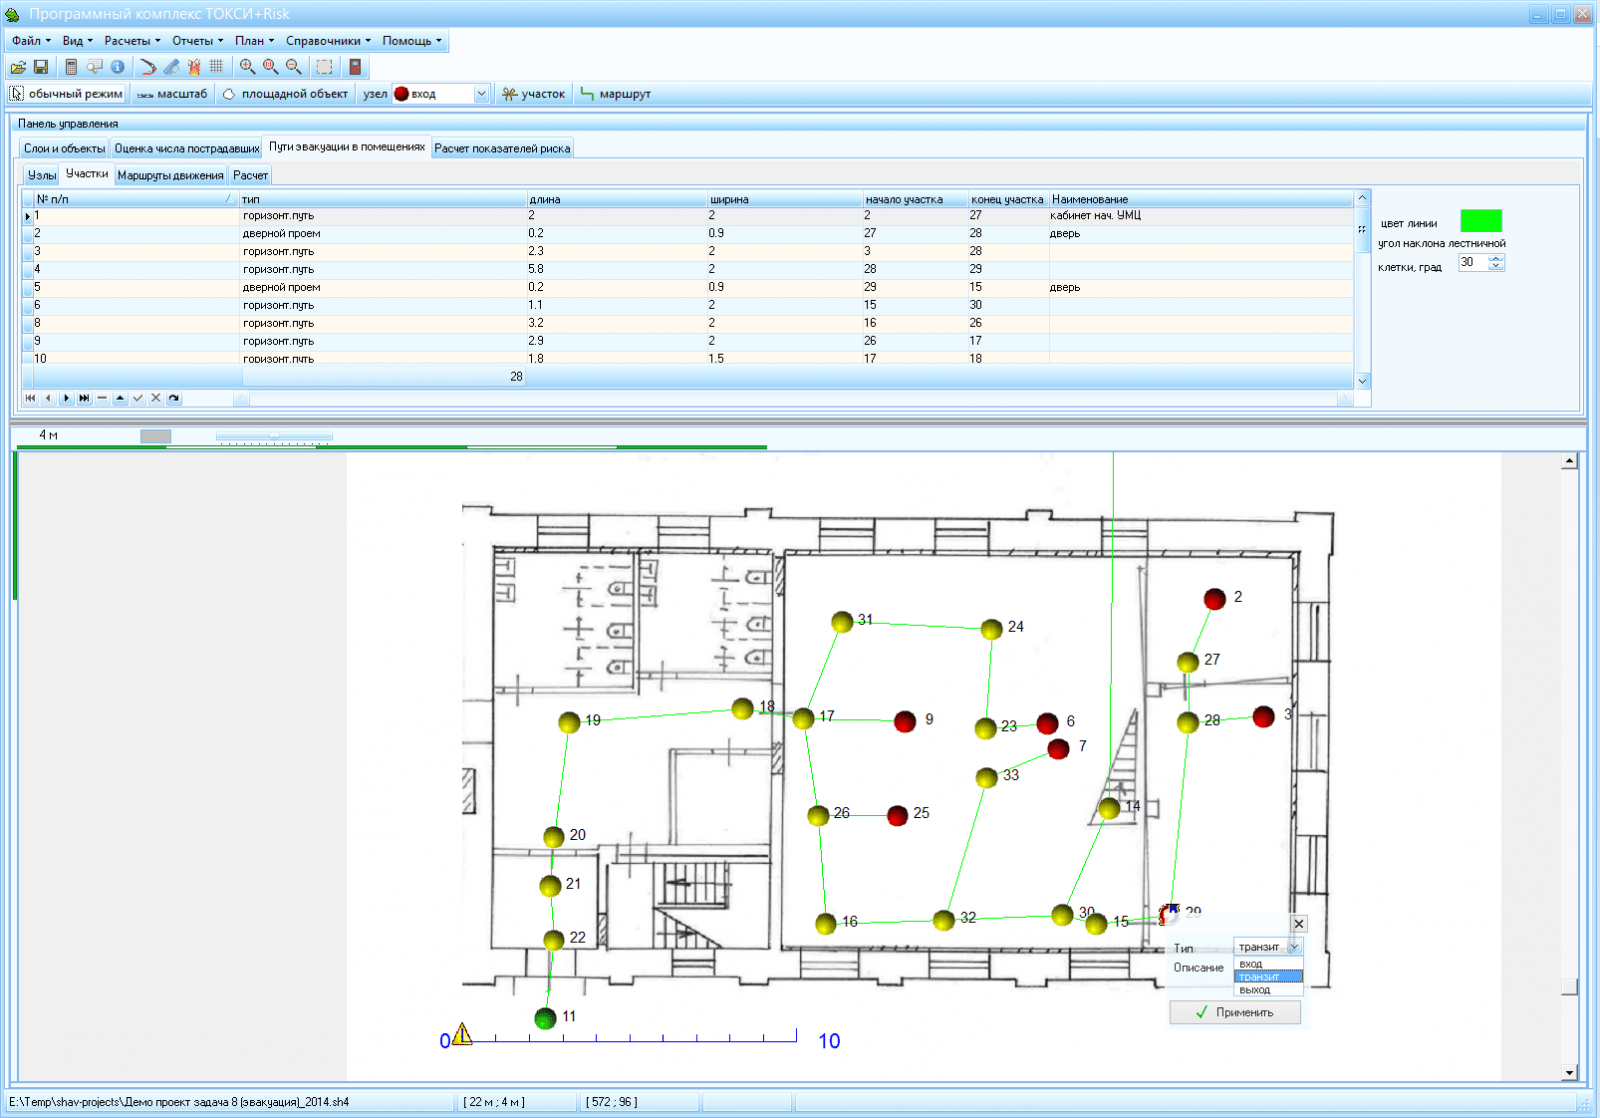This screenshot has width=1600, height=1118.
Task: Go to first record in table navigator
Action: (x=30, y=398)
